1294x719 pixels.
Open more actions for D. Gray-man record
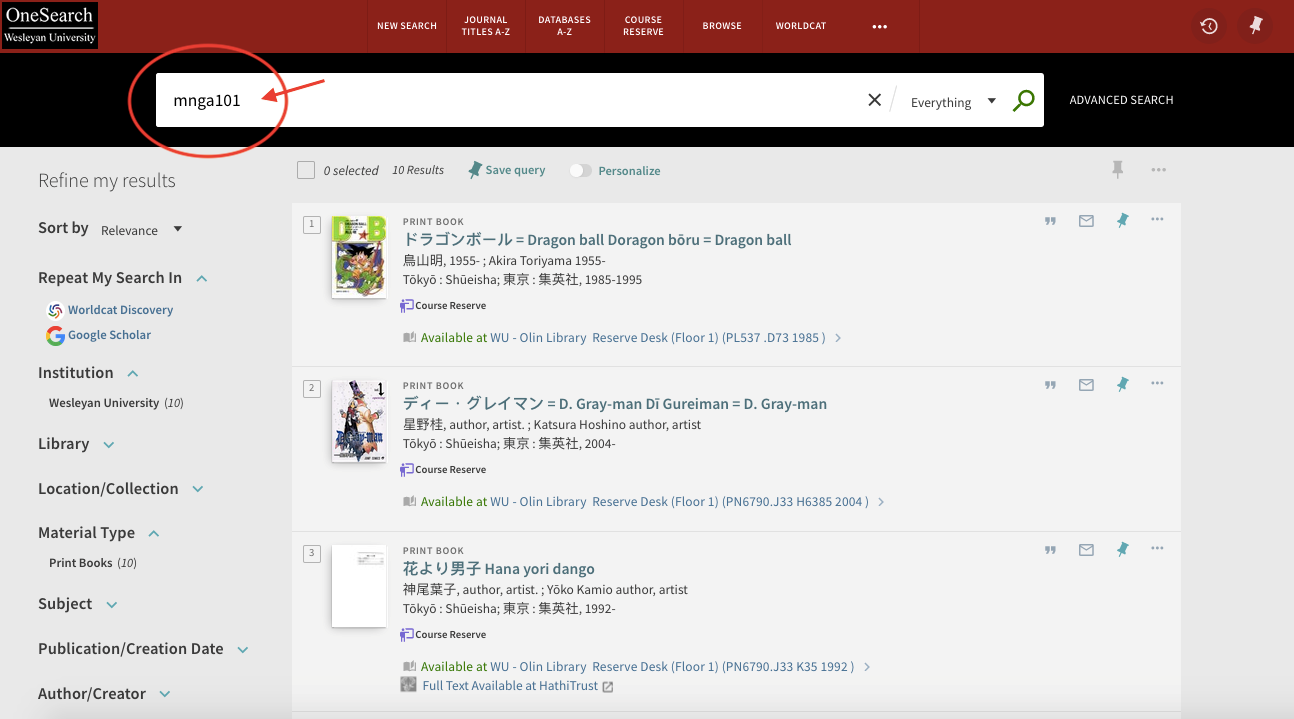pyautogui.click(x=1157, y=383)
